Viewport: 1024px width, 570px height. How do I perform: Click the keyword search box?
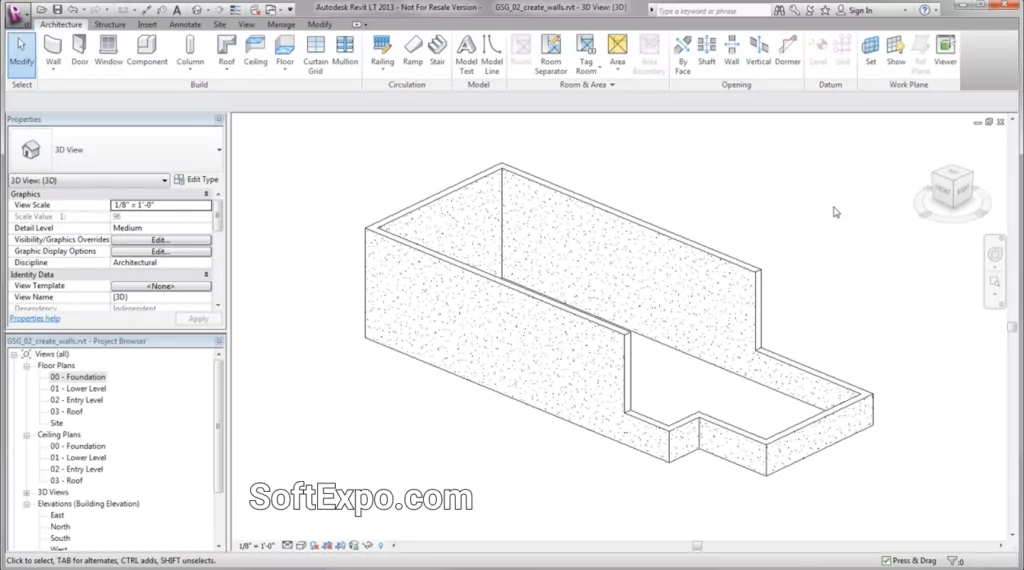coord(713,11)
